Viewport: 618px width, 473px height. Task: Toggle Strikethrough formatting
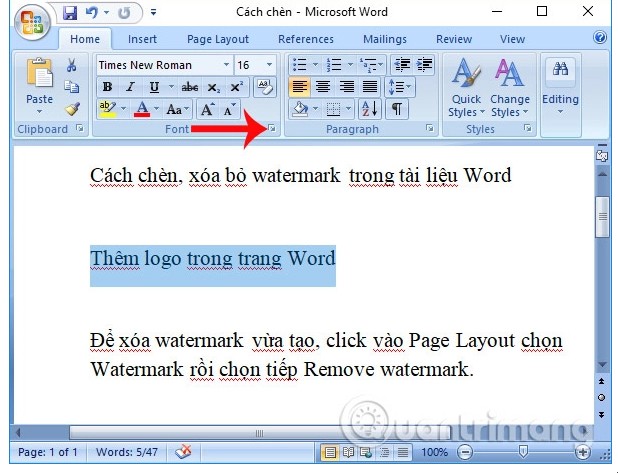pyautogui.click(x=188, y=87)
